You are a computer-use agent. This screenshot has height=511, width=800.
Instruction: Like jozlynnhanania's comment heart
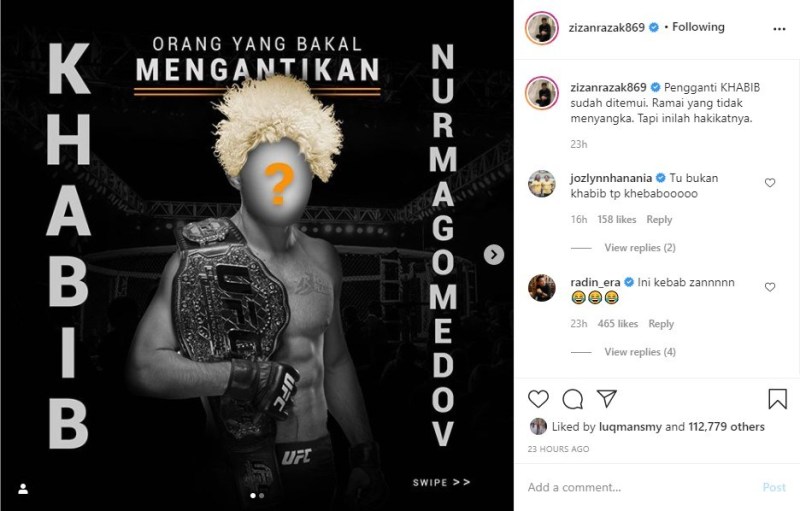point(770,183)
